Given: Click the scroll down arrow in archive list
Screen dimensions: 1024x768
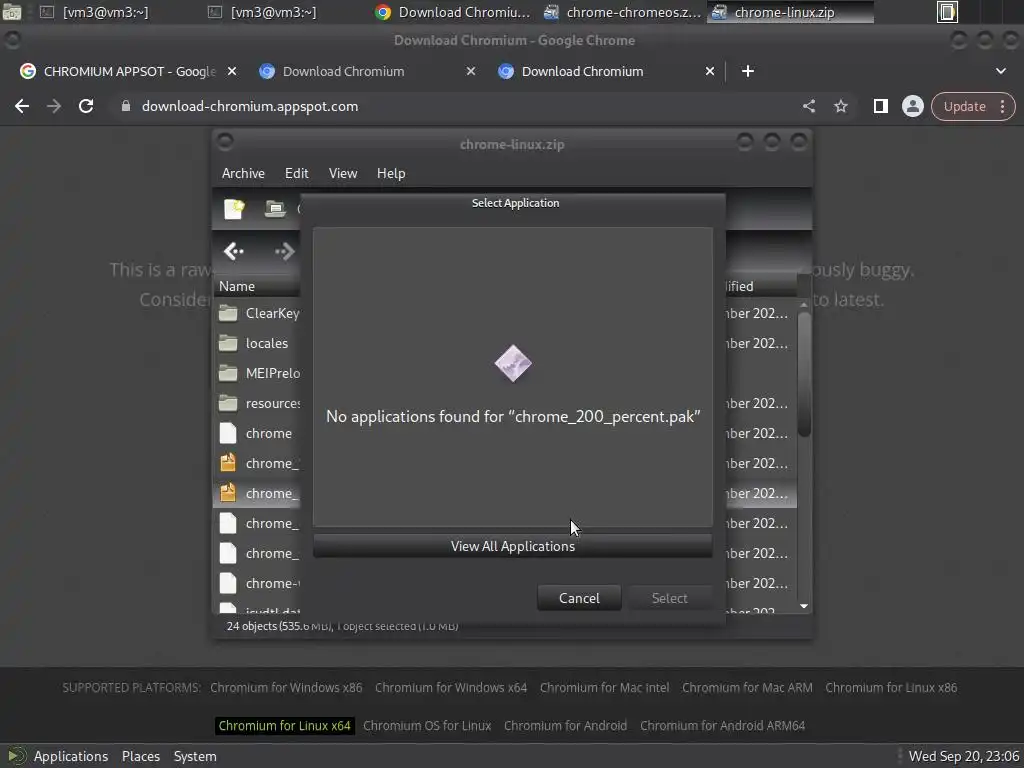Looking at the screenshot, I should pyautogui.click(x=804, y=607).
